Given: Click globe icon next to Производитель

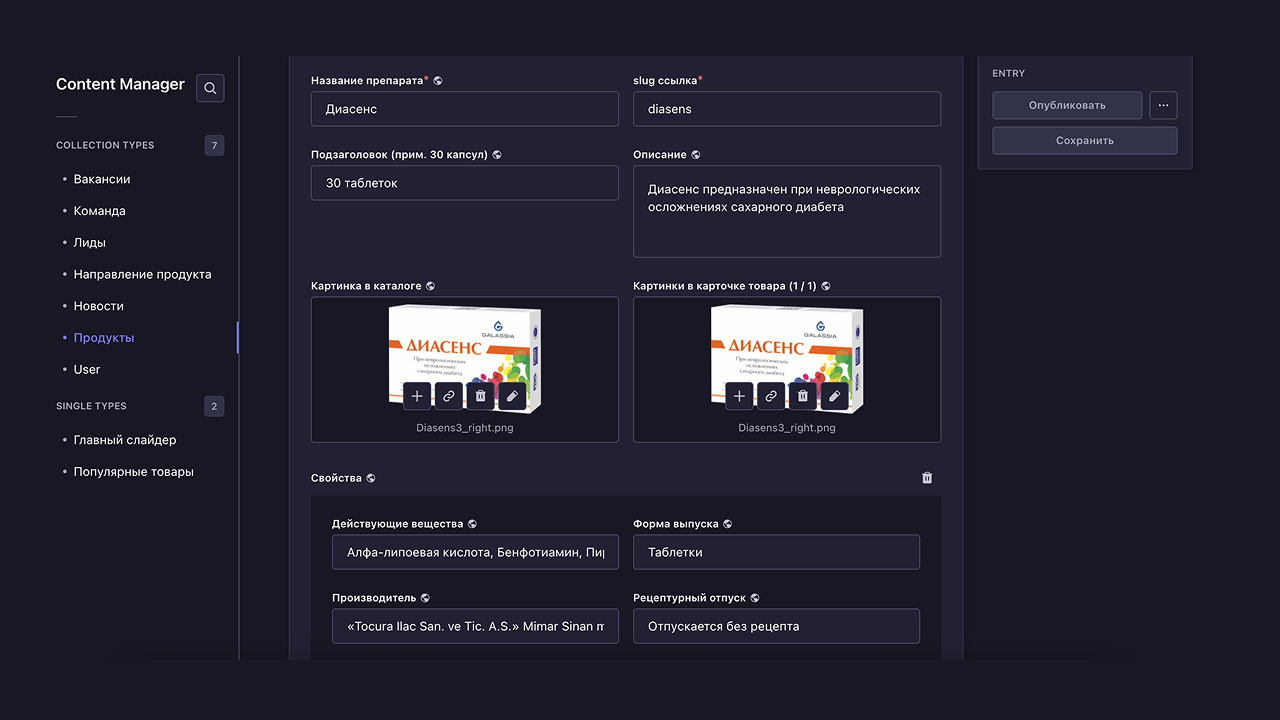Looking at the screenshot, I should click(x=425, y=598).
